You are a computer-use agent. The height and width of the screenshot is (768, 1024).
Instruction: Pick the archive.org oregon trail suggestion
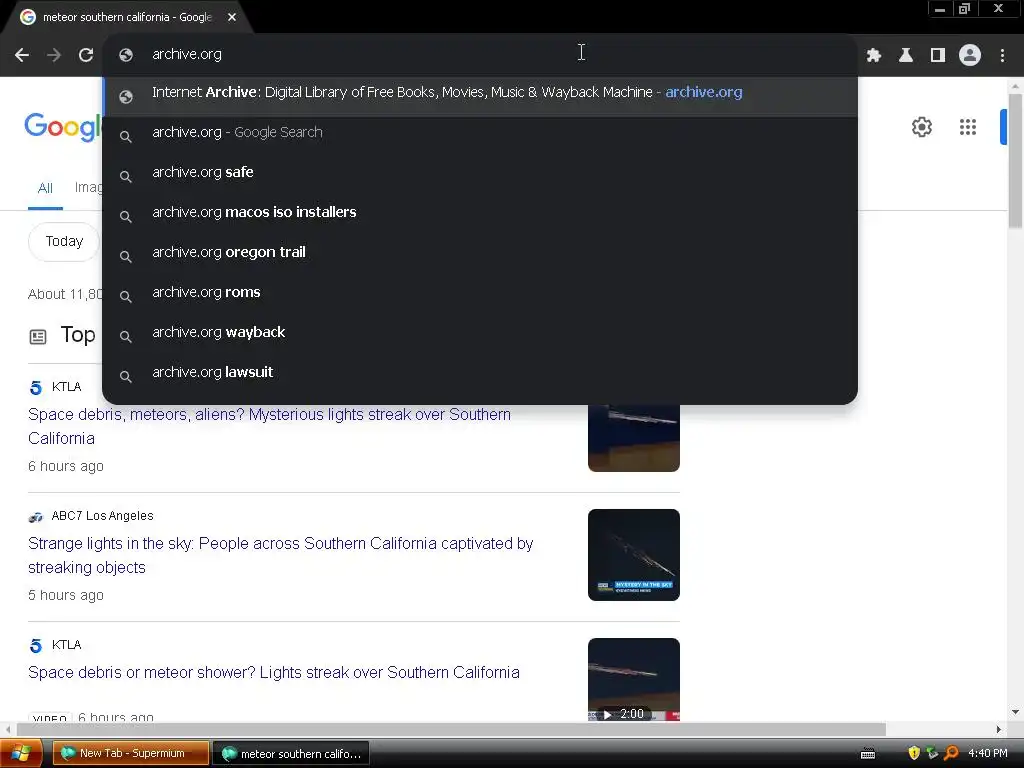[x=480, y=252]
